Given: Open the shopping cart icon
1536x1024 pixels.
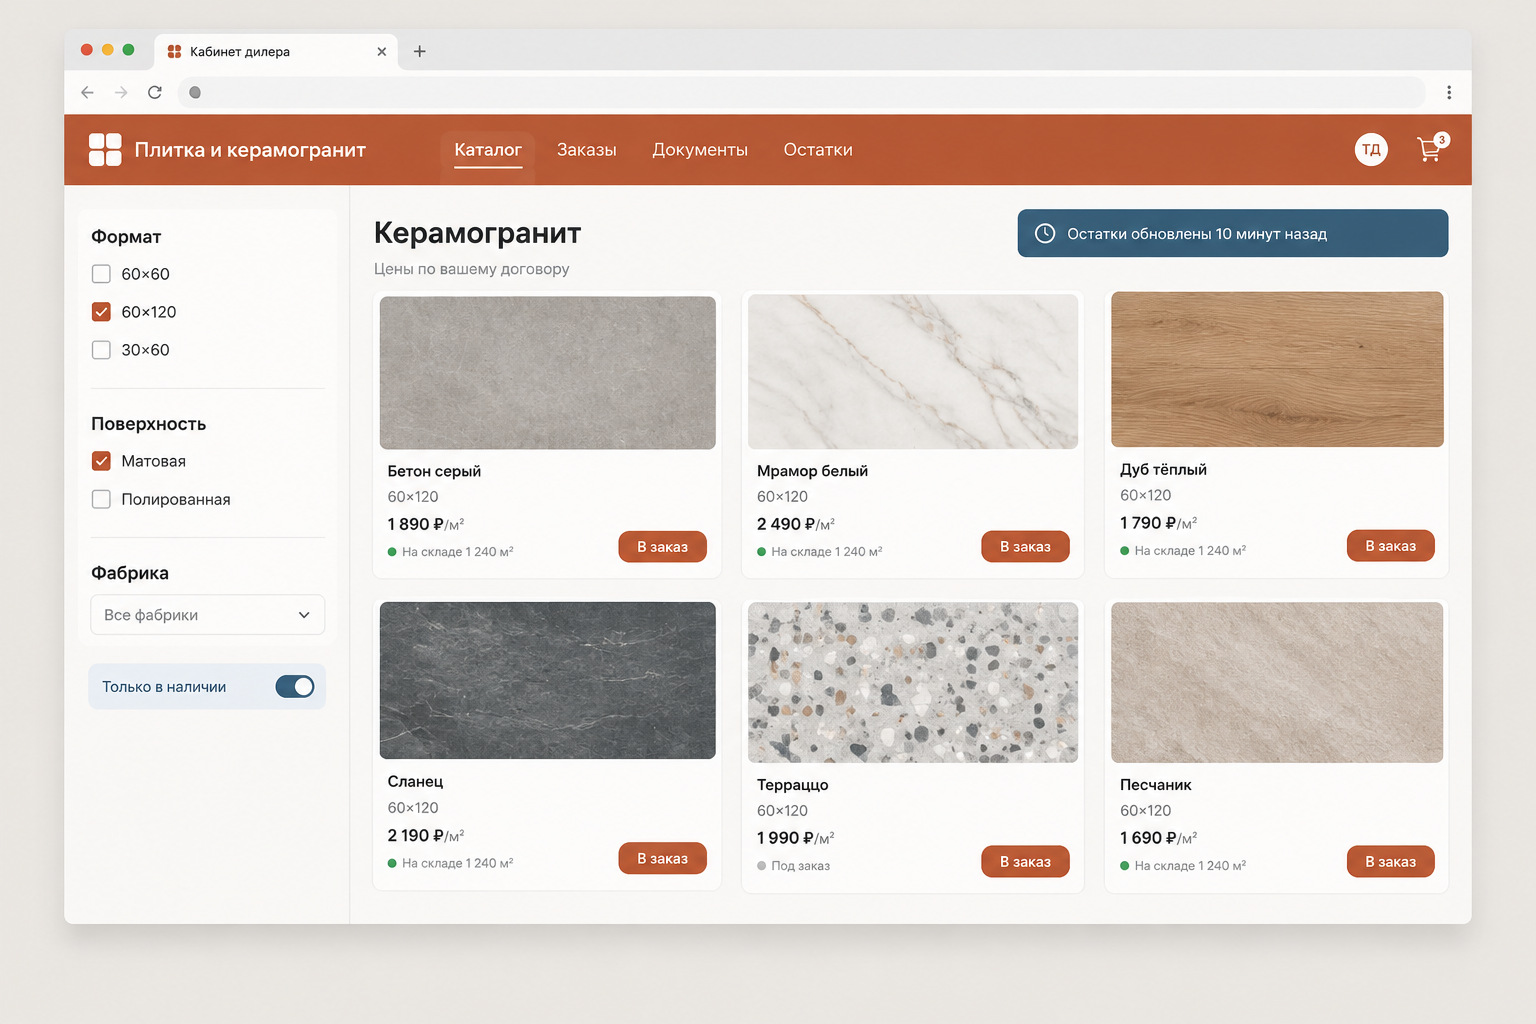Looking at the screenshot, I should click(x=1431, y=149).
